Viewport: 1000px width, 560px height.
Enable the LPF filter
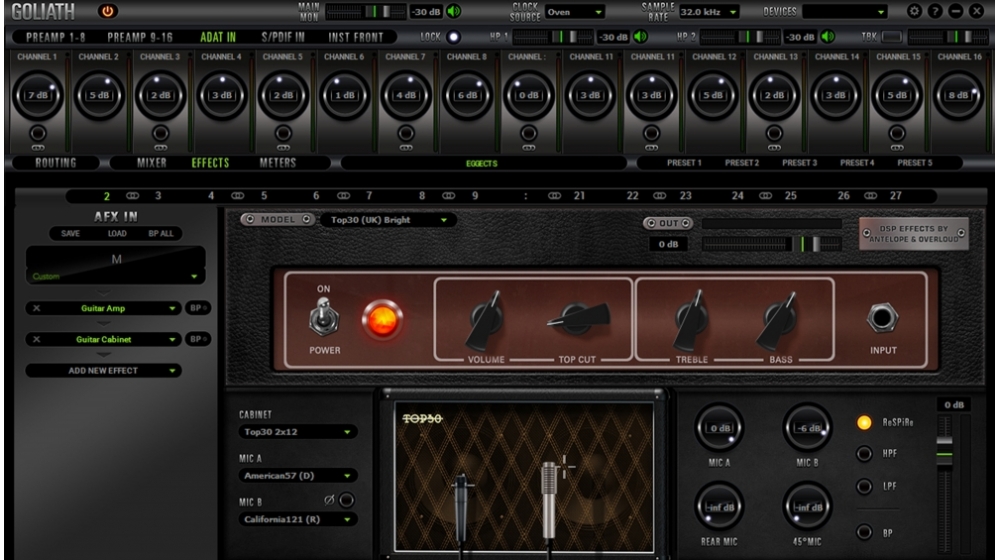[x=864, y=486]
